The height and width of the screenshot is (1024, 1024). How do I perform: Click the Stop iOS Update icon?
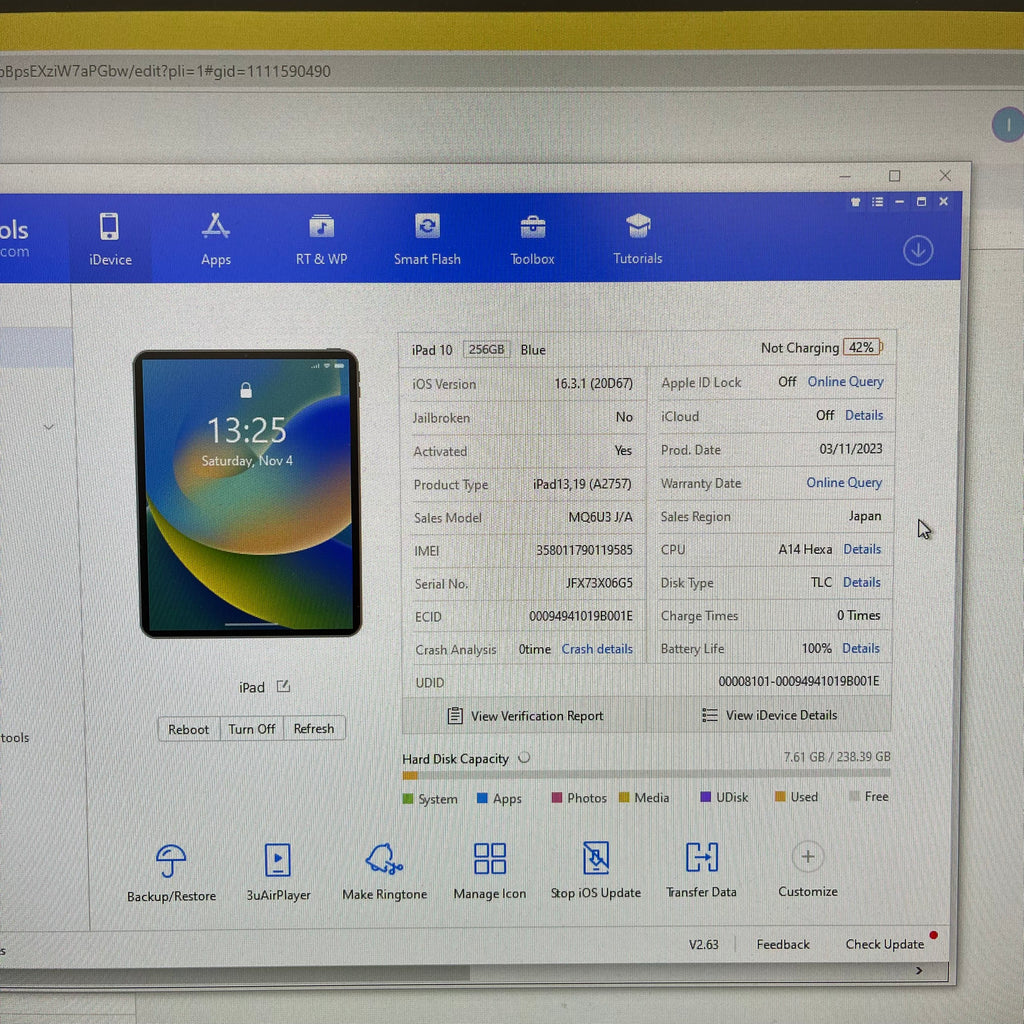[596, 857]
